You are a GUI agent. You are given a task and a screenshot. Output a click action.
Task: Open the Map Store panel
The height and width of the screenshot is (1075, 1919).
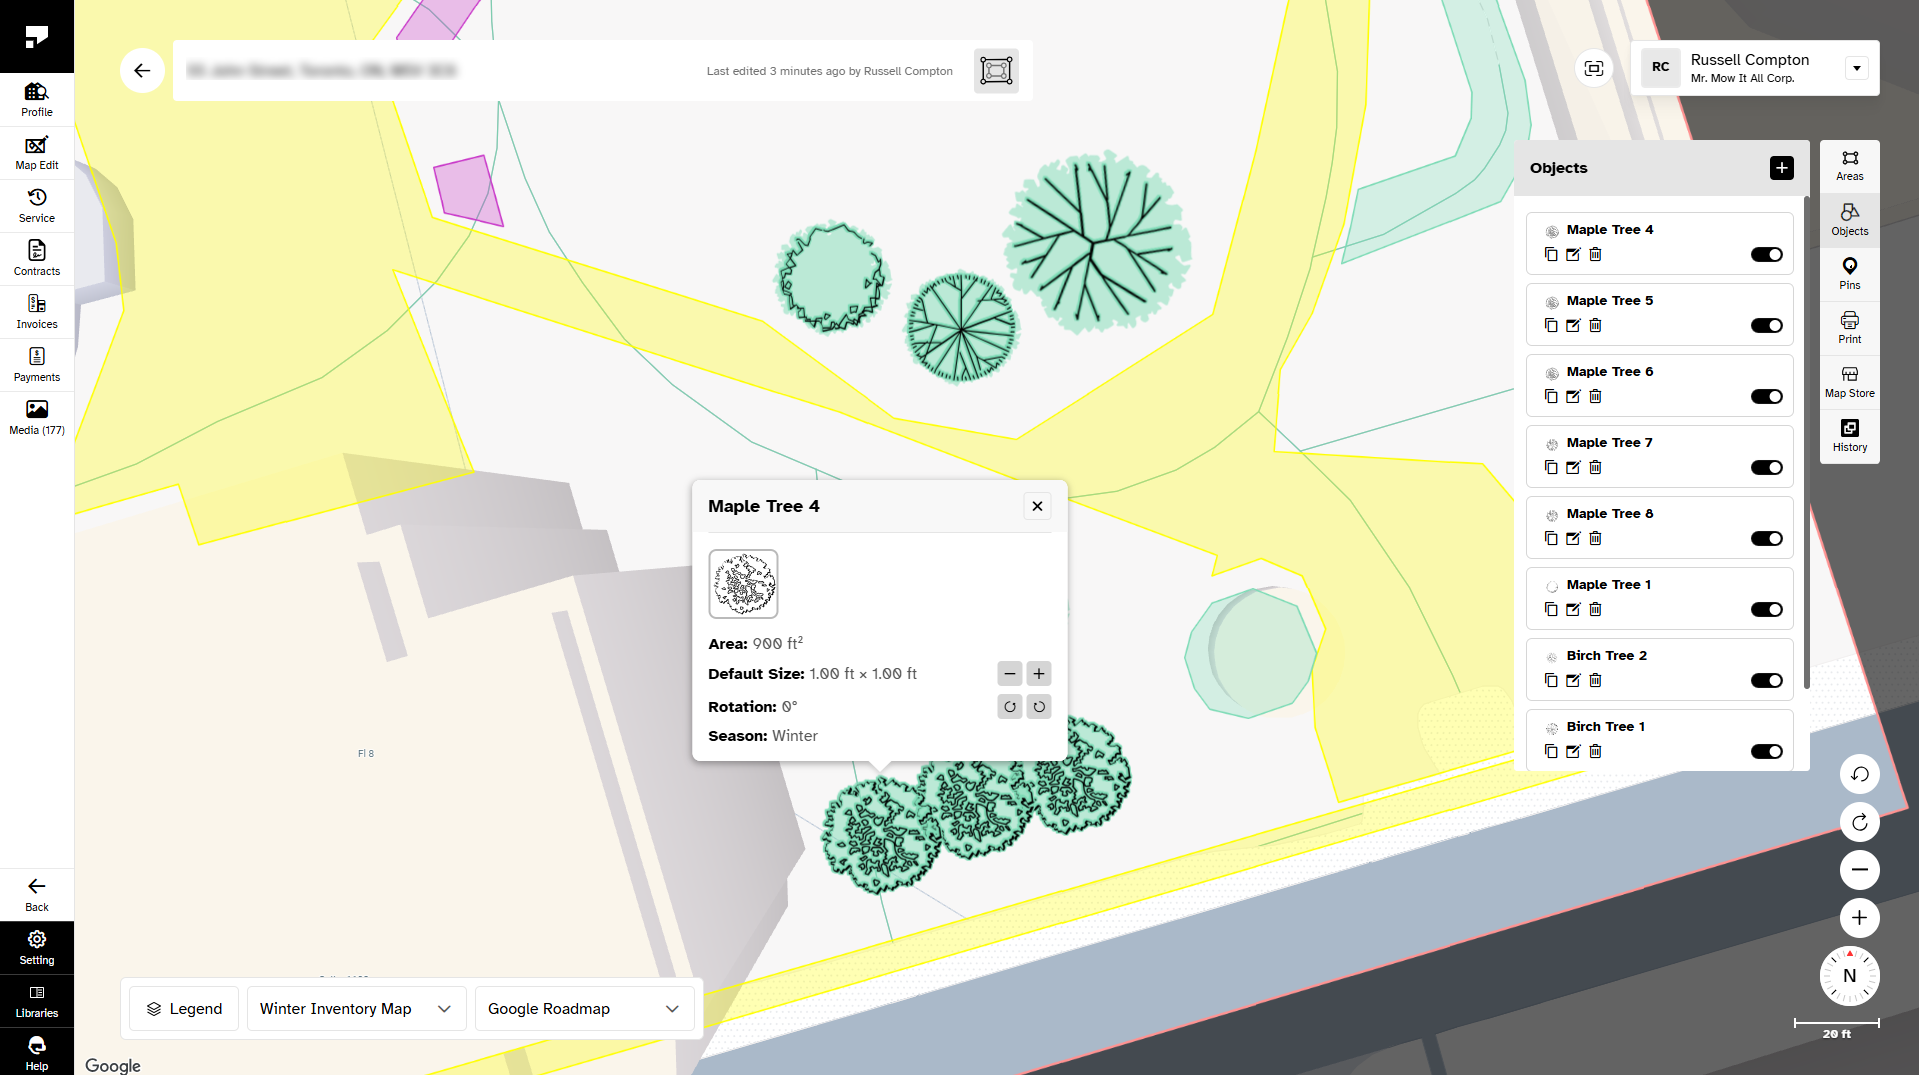[x=1849, y=381]
